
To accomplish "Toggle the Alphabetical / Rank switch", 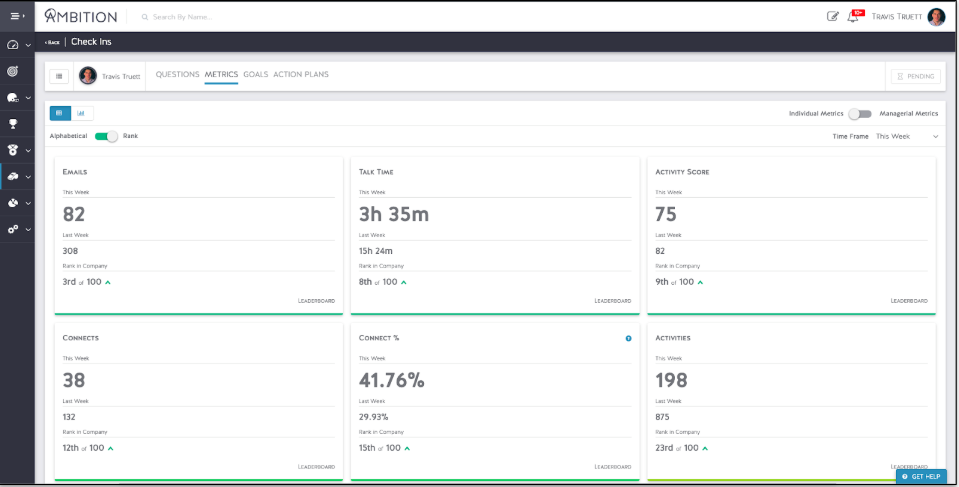I will pyautogui.click(x=106, y=136).
